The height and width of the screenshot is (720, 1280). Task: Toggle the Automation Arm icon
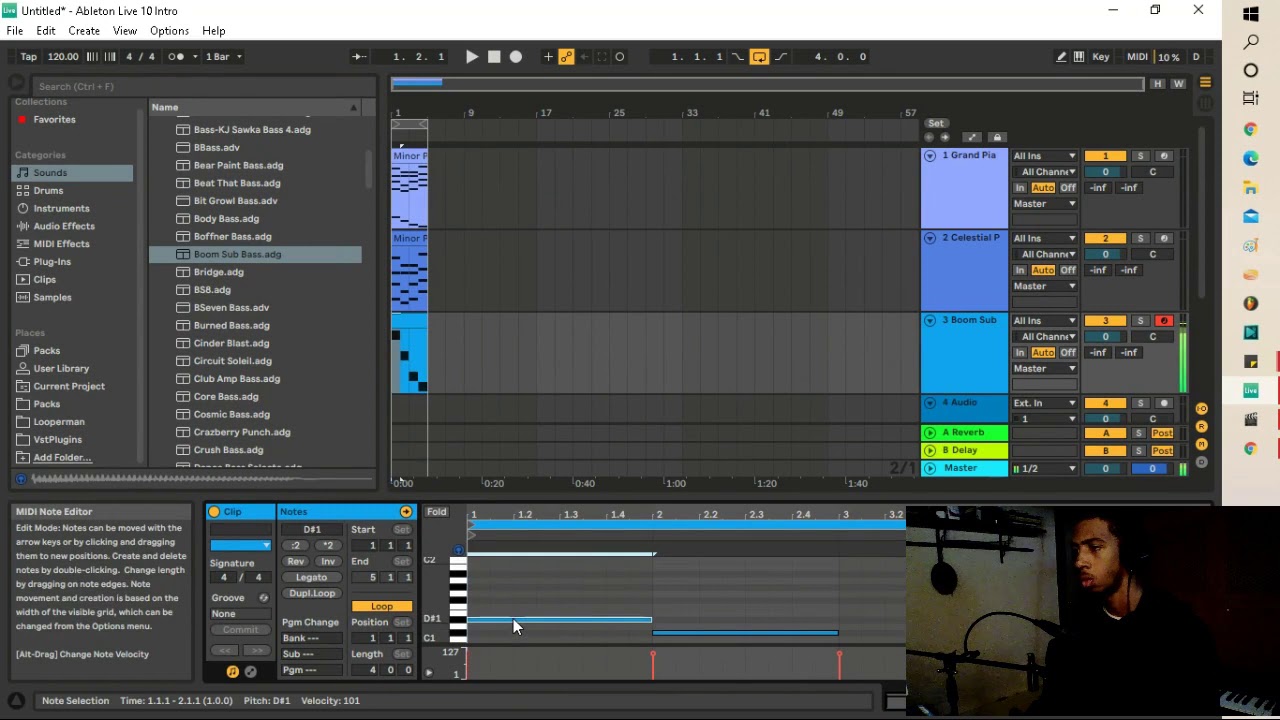566,57
